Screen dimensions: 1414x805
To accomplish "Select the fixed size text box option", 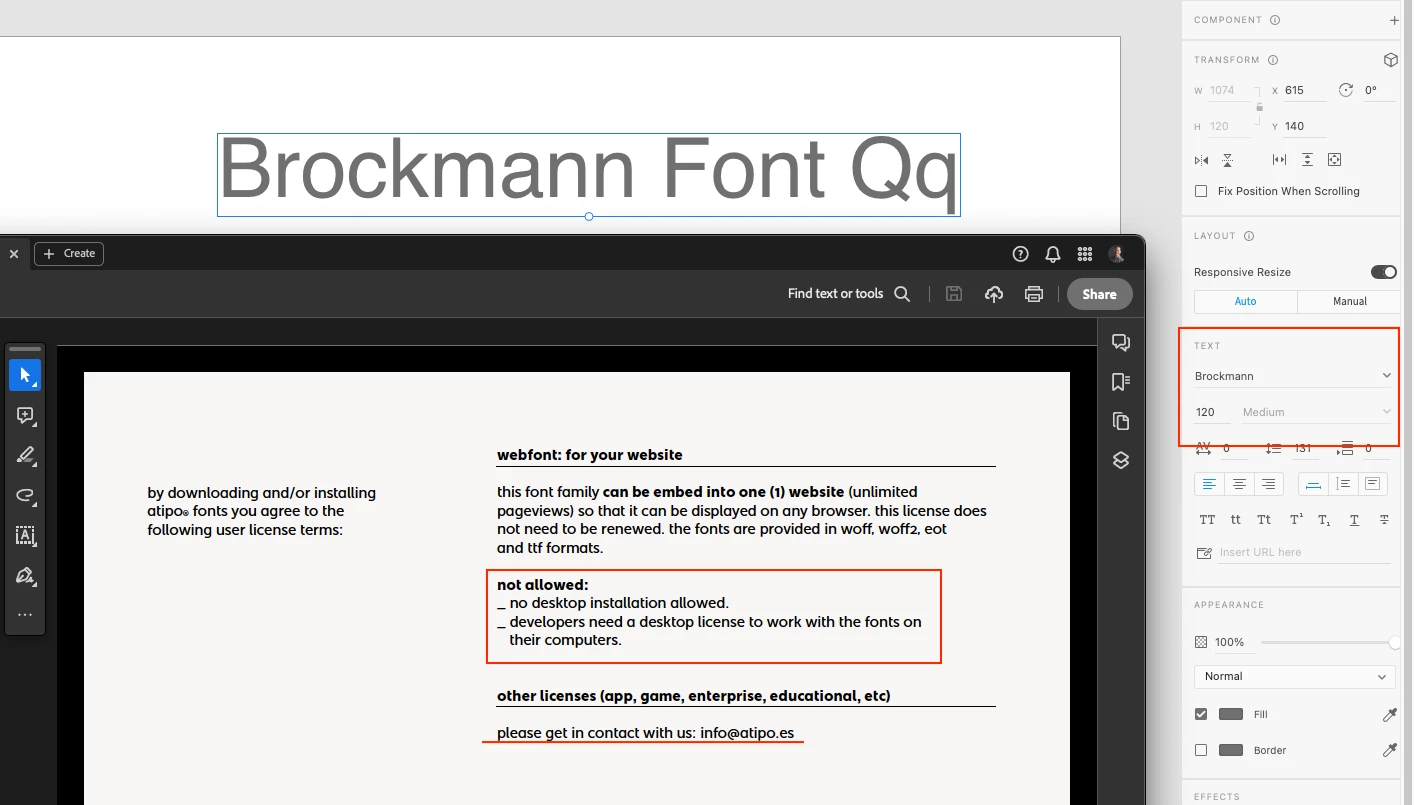I will click(x=1372, y=484).
